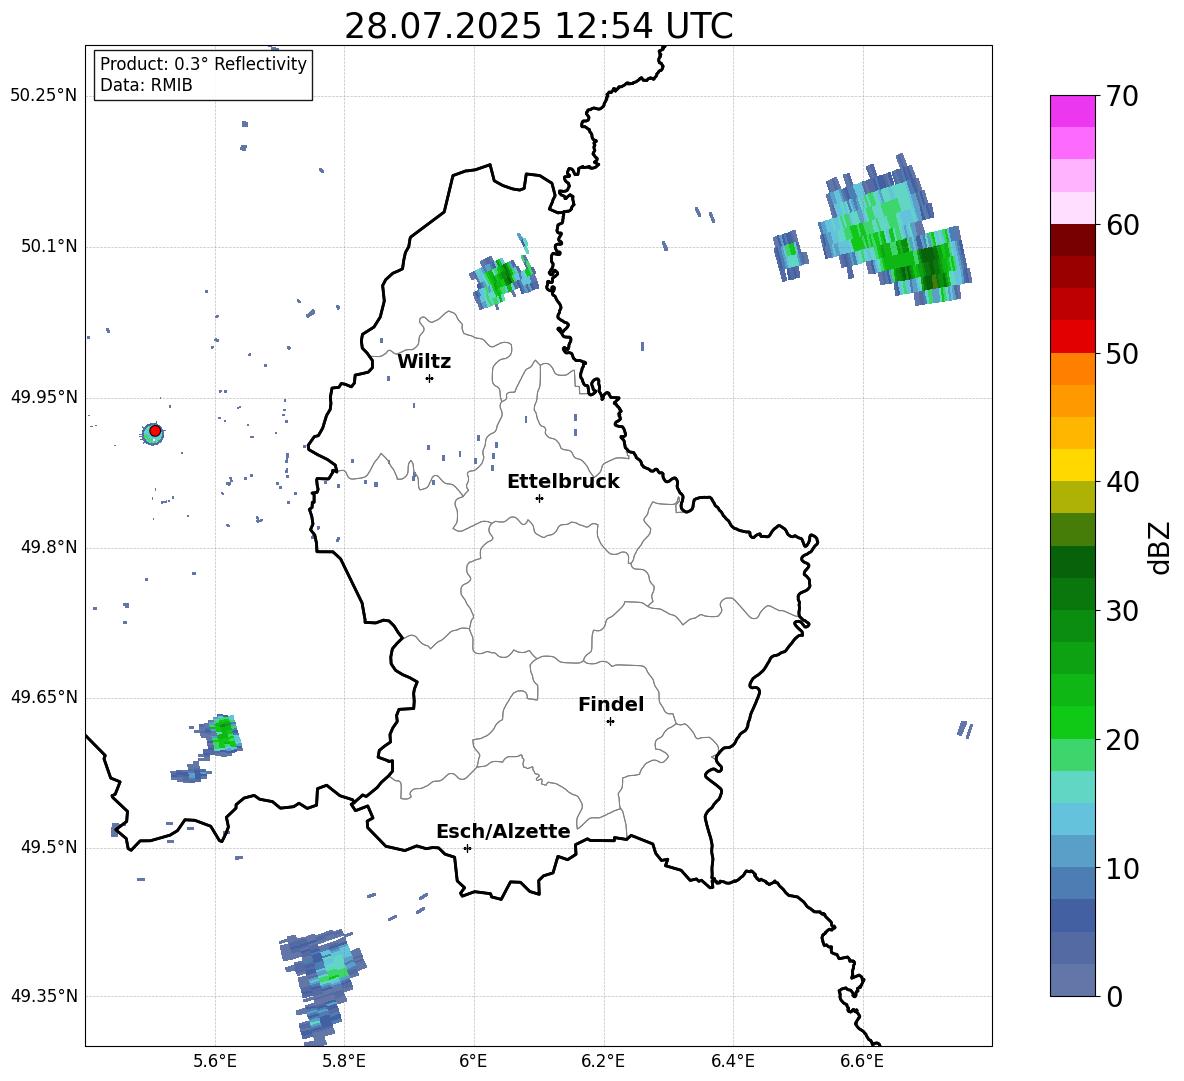This screenshot has height=1081, width=1184.
Task: Click the small isolated echo near 6.5°E 50.1°N
Action: 790,256
